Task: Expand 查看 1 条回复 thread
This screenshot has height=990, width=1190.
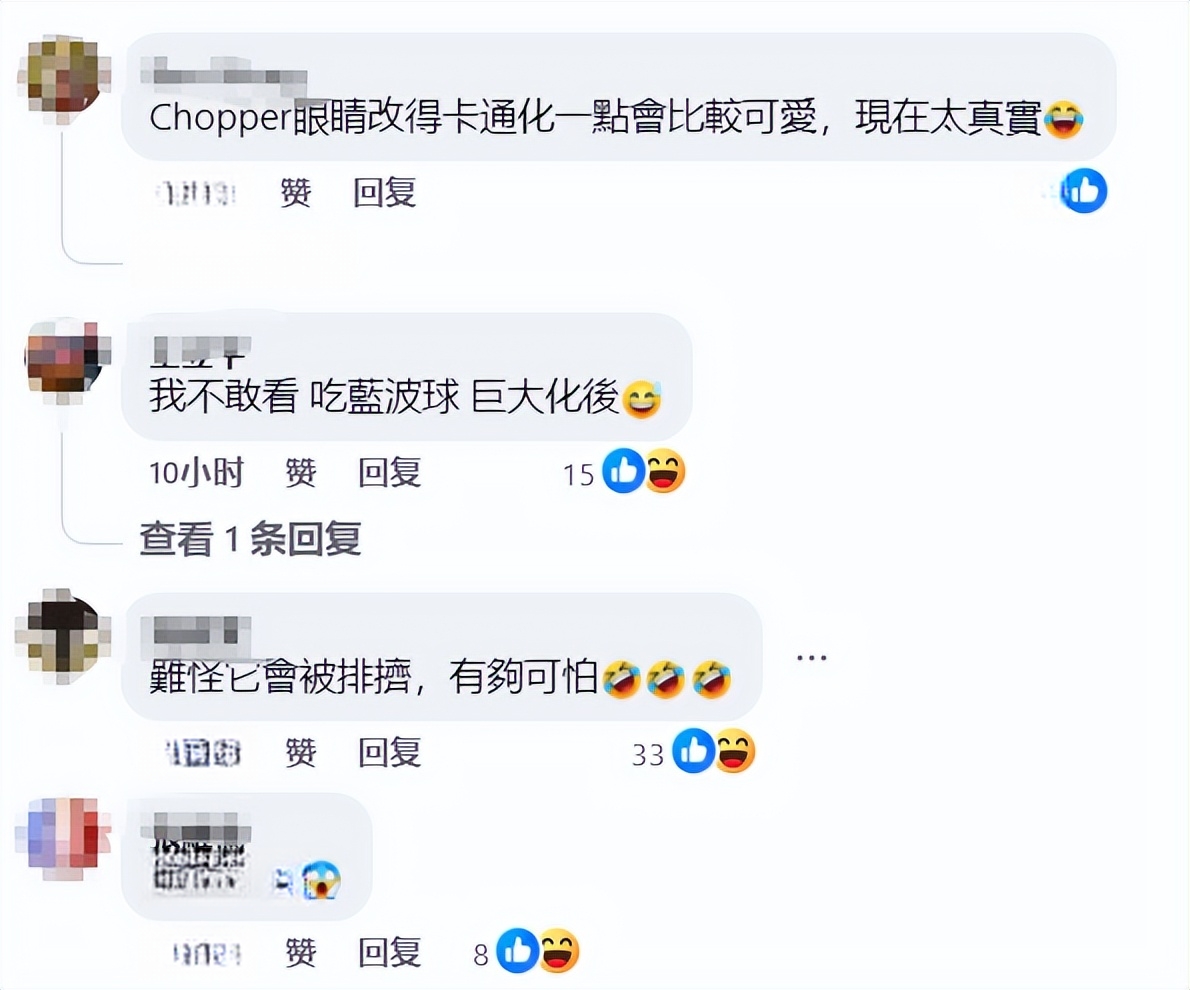Action: tap(250, 539)
